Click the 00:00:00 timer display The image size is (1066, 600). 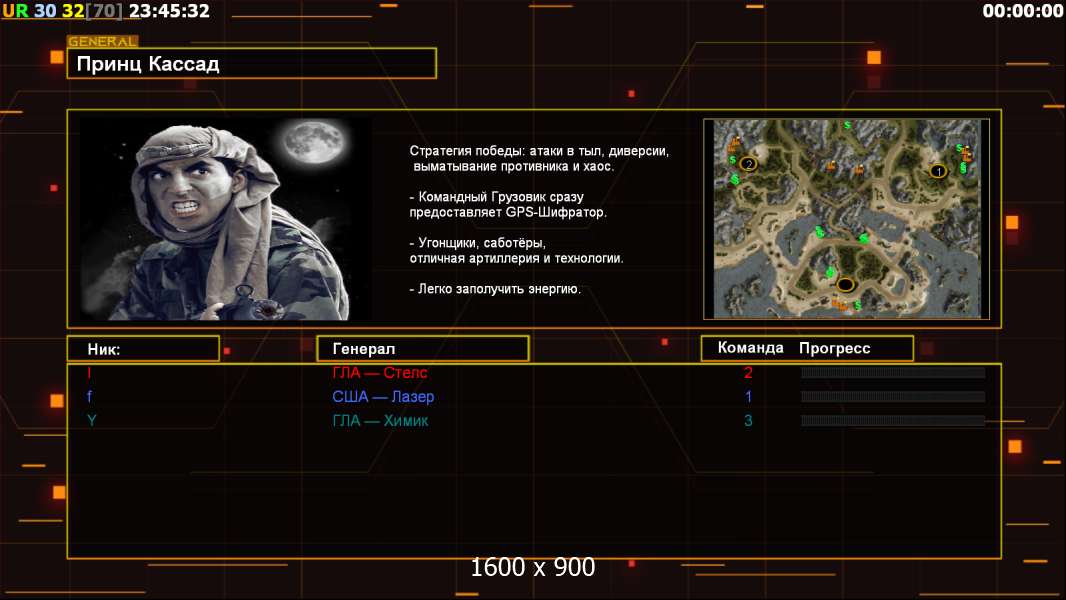(x=1022, y=11)
